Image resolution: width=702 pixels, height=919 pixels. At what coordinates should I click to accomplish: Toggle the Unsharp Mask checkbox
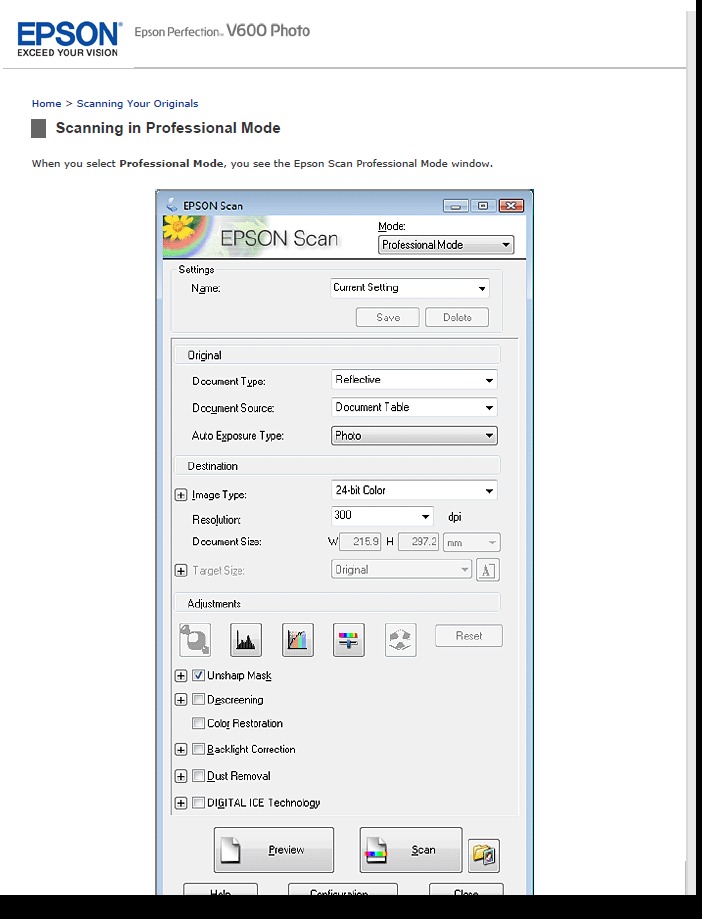[x=199, y=676]
